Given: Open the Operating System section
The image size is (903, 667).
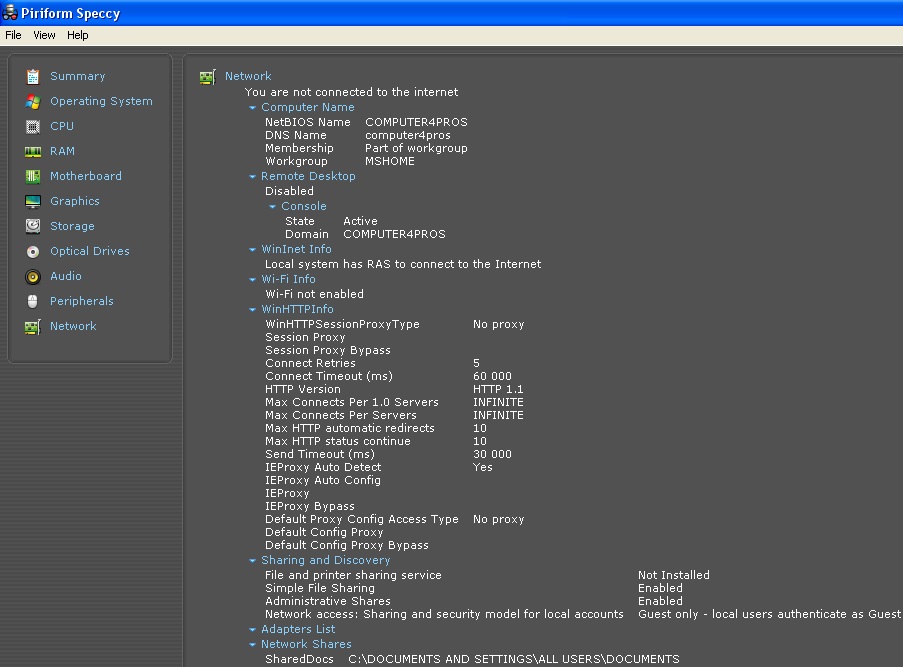Looking at the screenshot, I should (x=101, y=101).
